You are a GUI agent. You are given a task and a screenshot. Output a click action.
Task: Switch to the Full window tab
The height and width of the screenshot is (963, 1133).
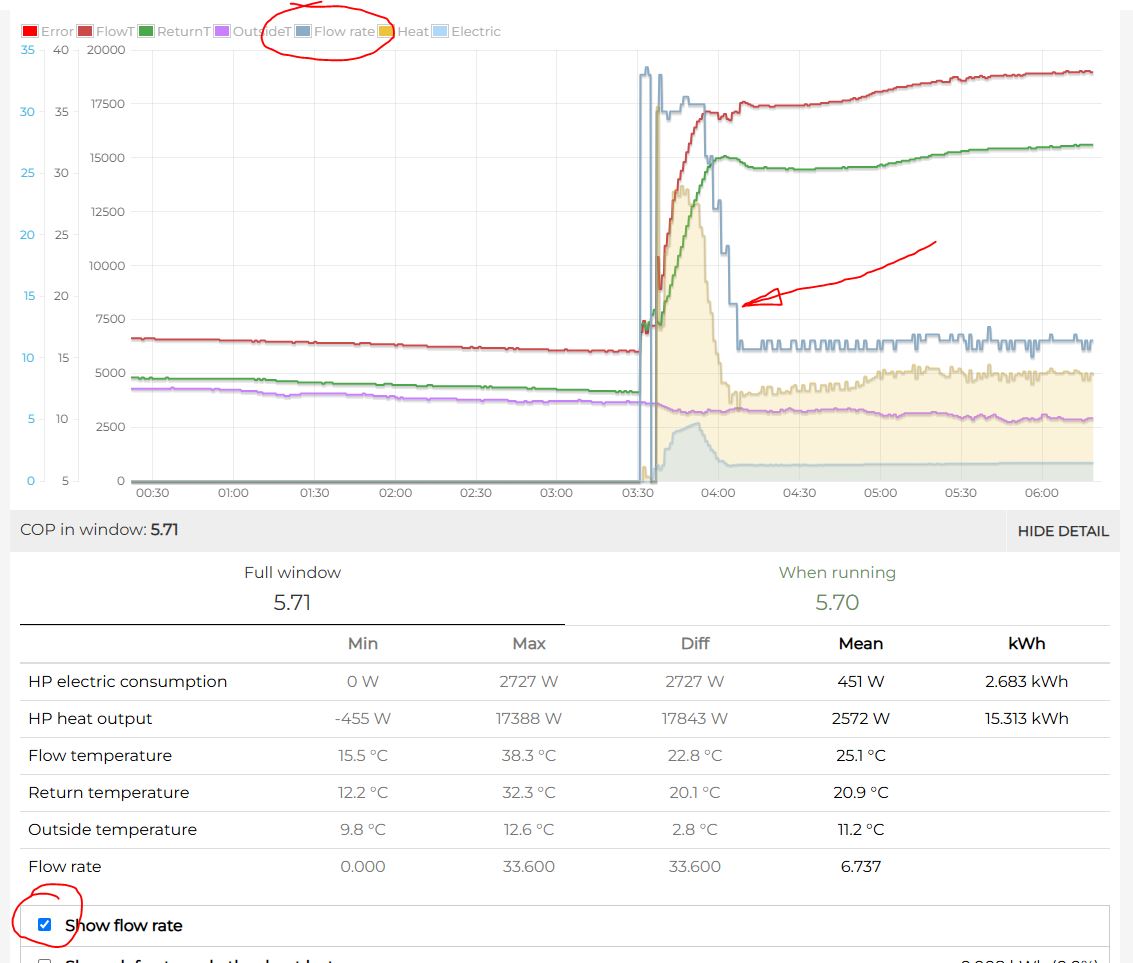292,588
